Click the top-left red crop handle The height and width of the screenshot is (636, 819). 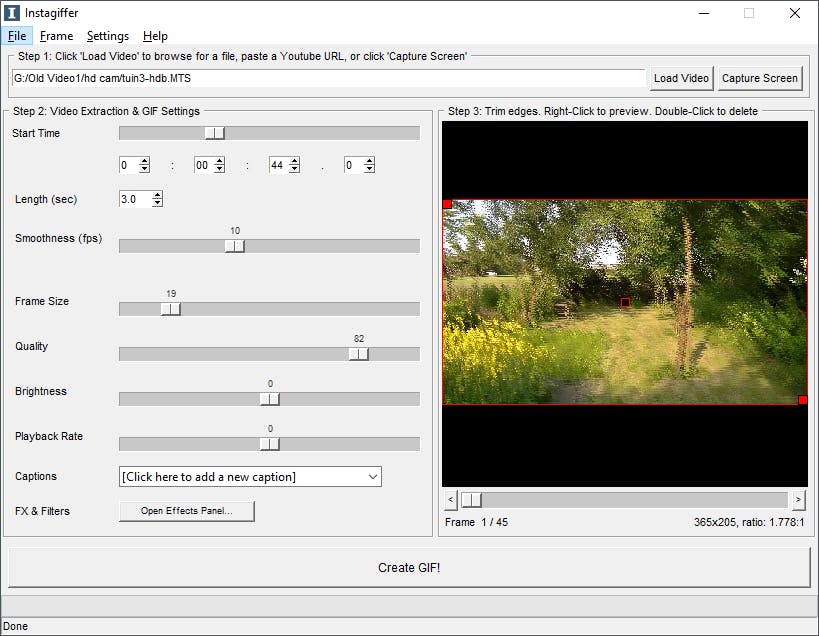tap(447, 204)
